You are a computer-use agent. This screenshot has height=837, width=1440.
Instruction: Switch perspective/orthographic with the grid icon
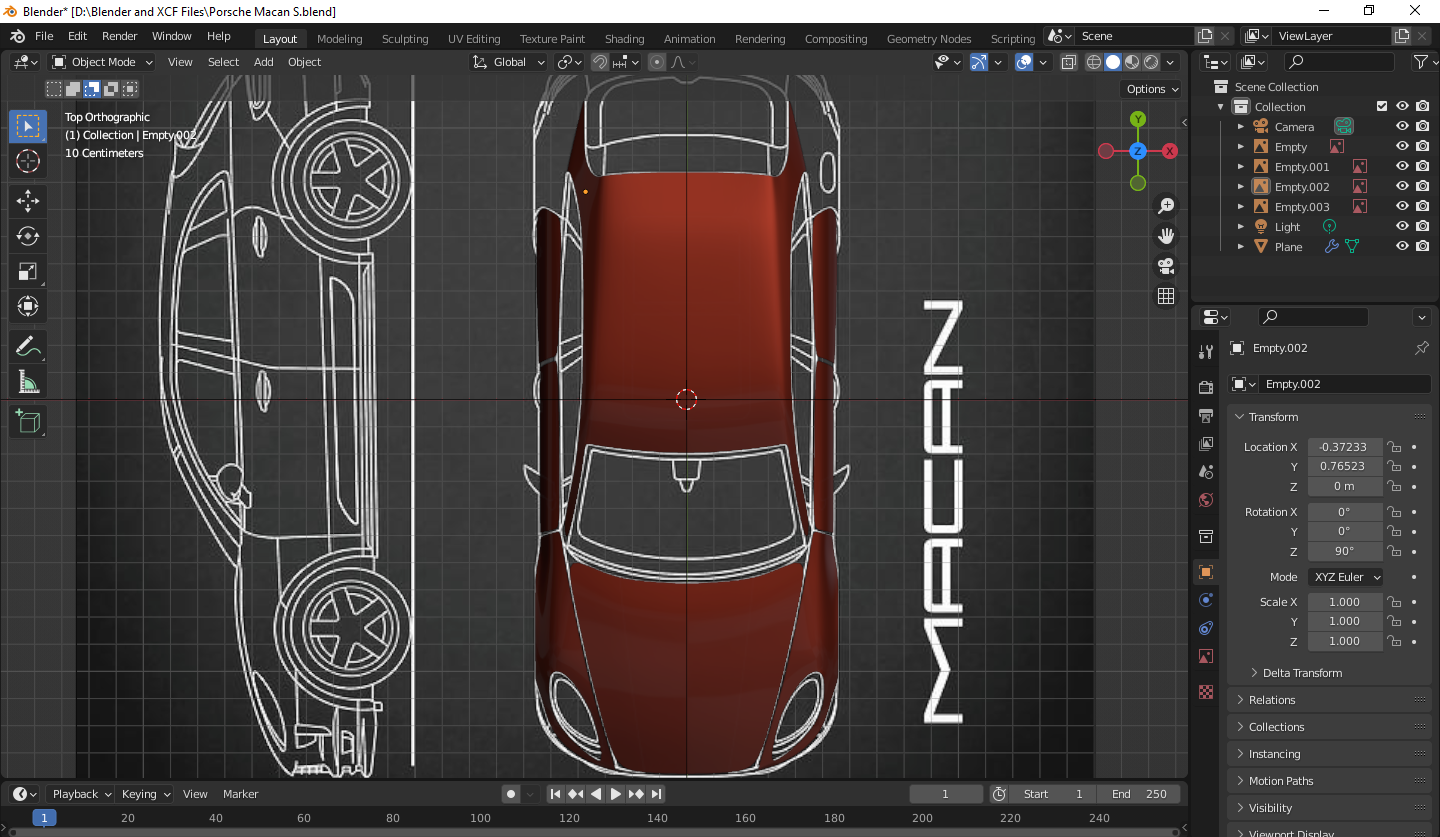(1166, 296)
